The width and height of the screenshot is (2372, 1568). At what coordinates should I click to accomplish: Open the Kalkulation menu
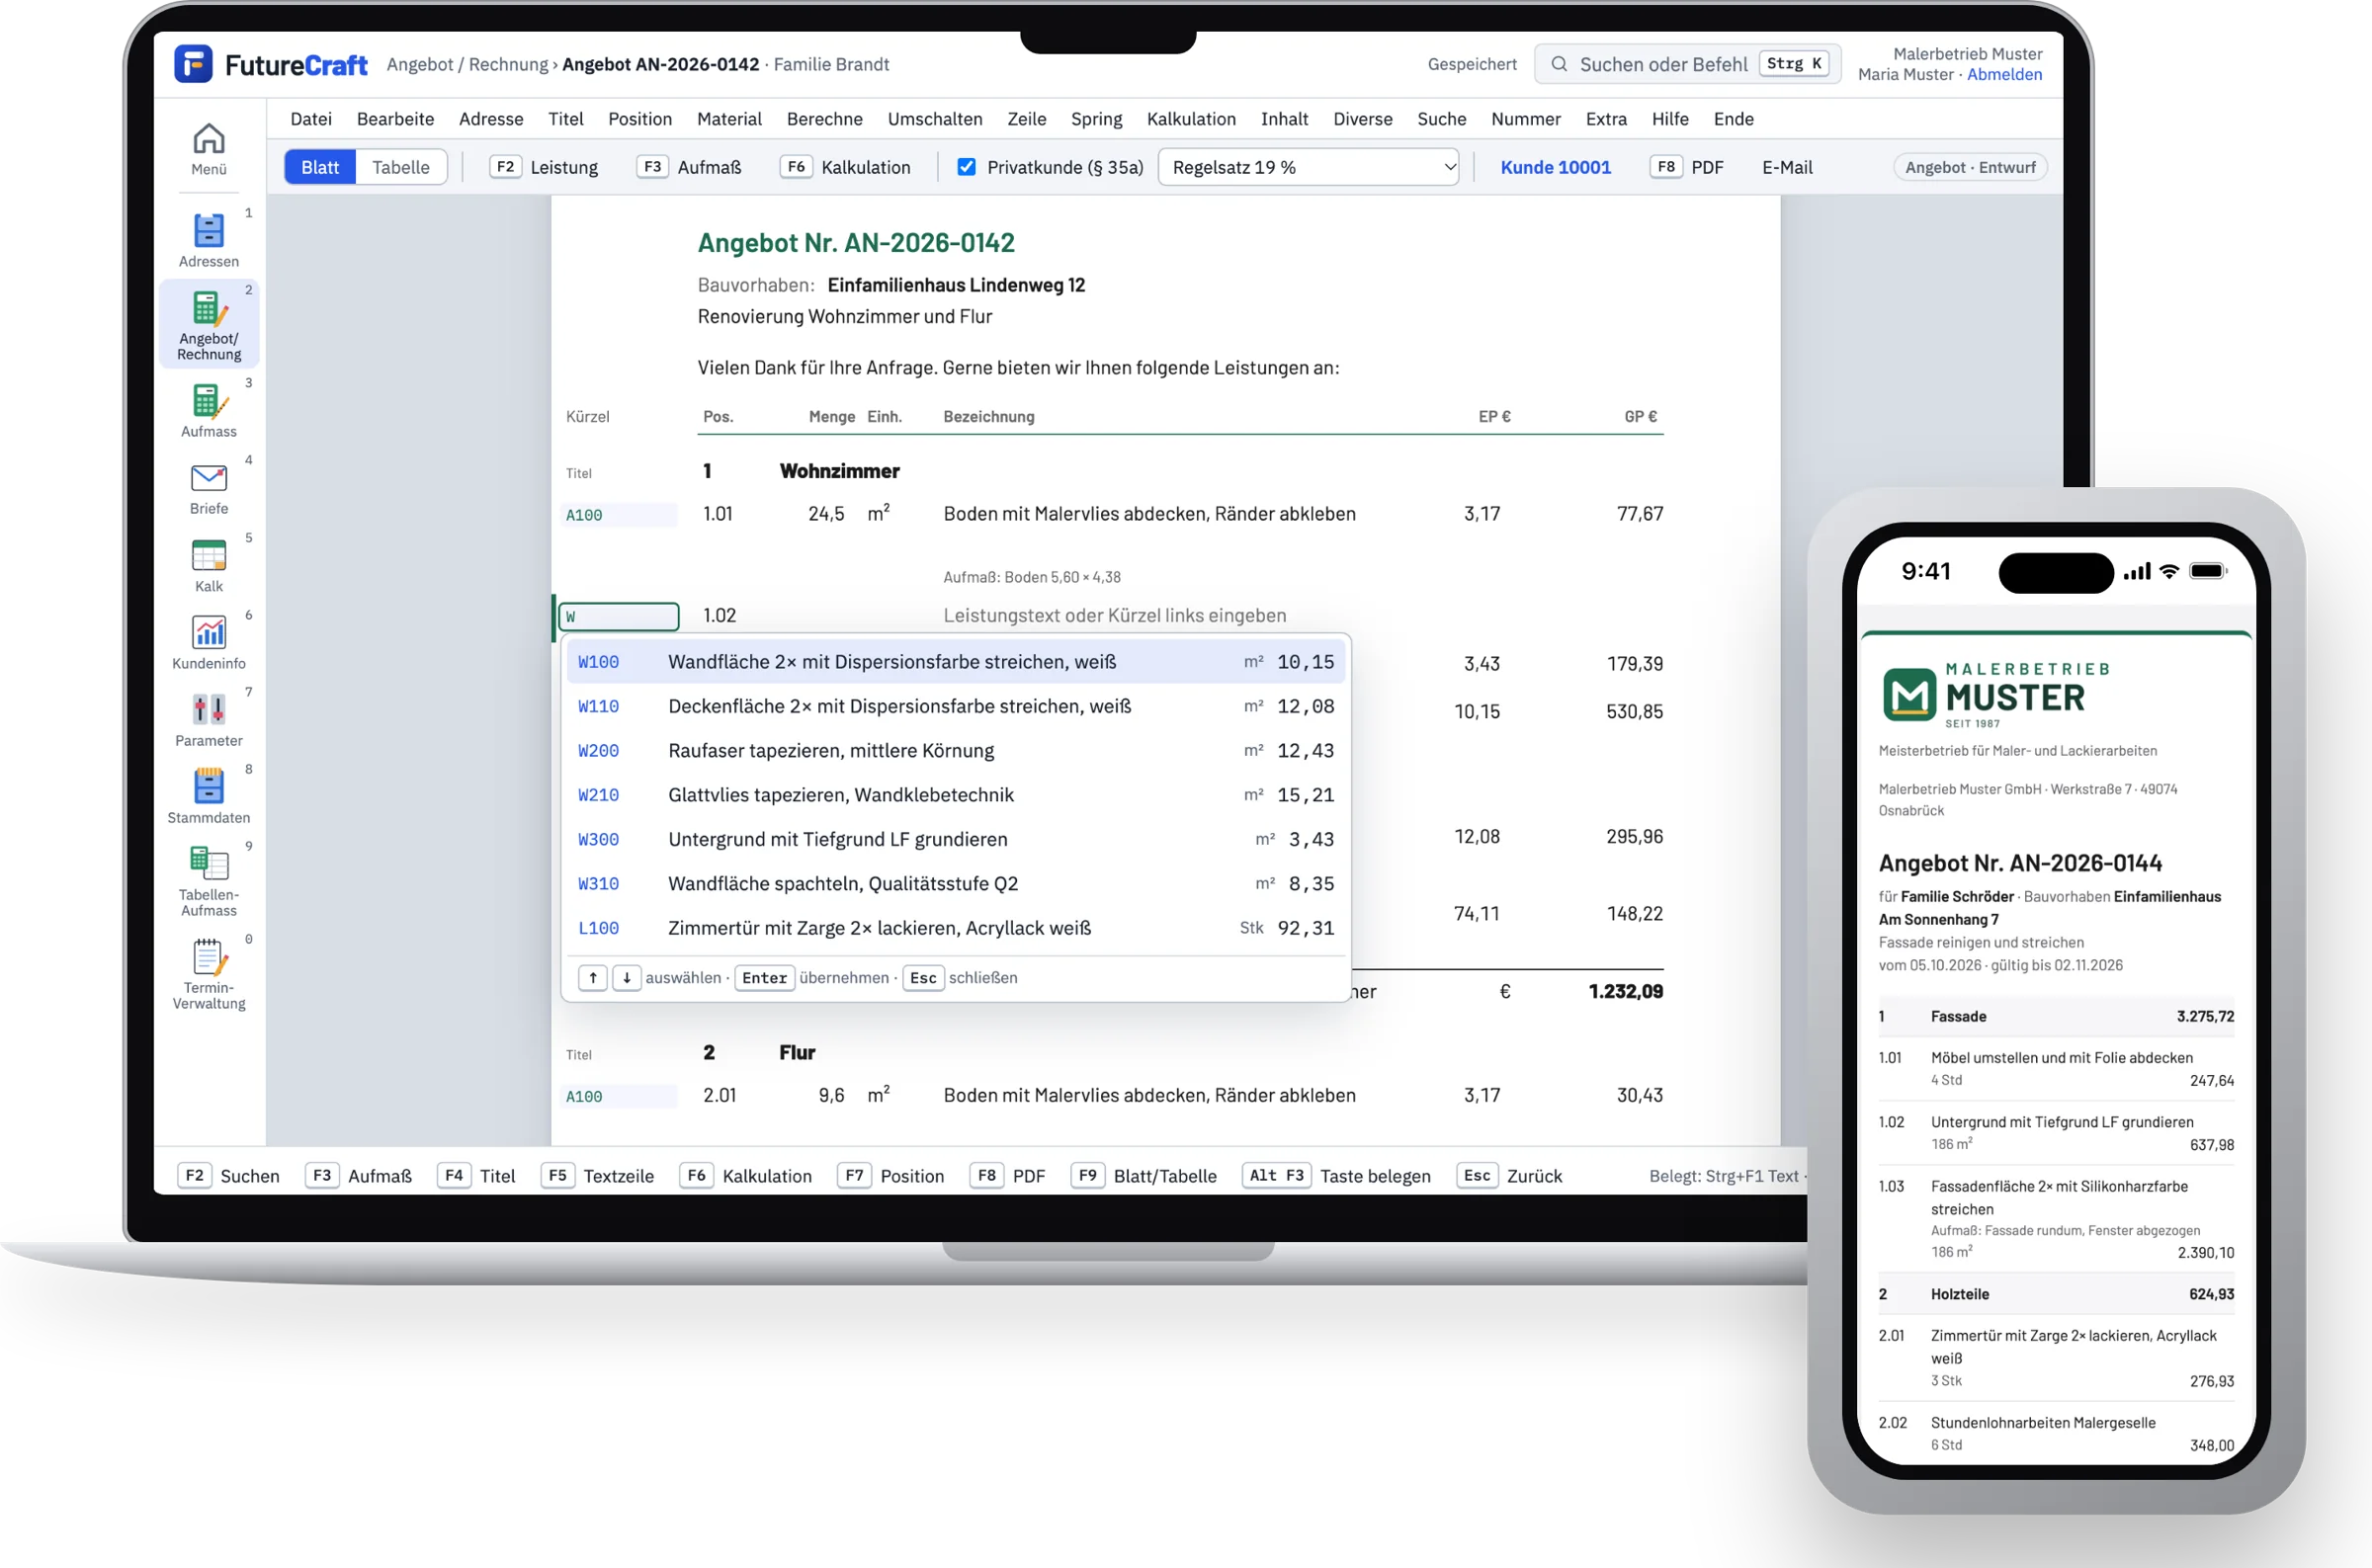1190,119
